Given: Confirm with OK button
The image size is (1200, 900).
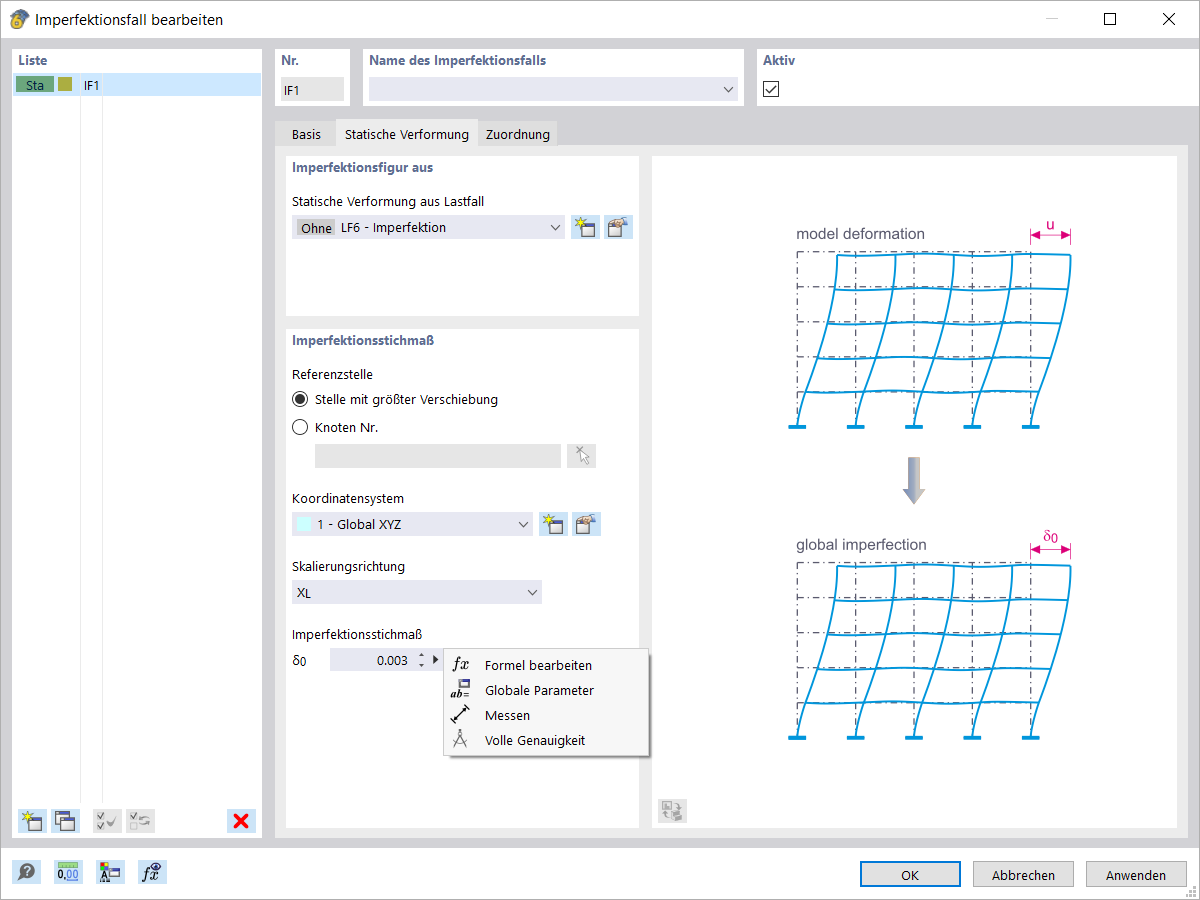Looking at the screenshot, I should click(910, 874).
